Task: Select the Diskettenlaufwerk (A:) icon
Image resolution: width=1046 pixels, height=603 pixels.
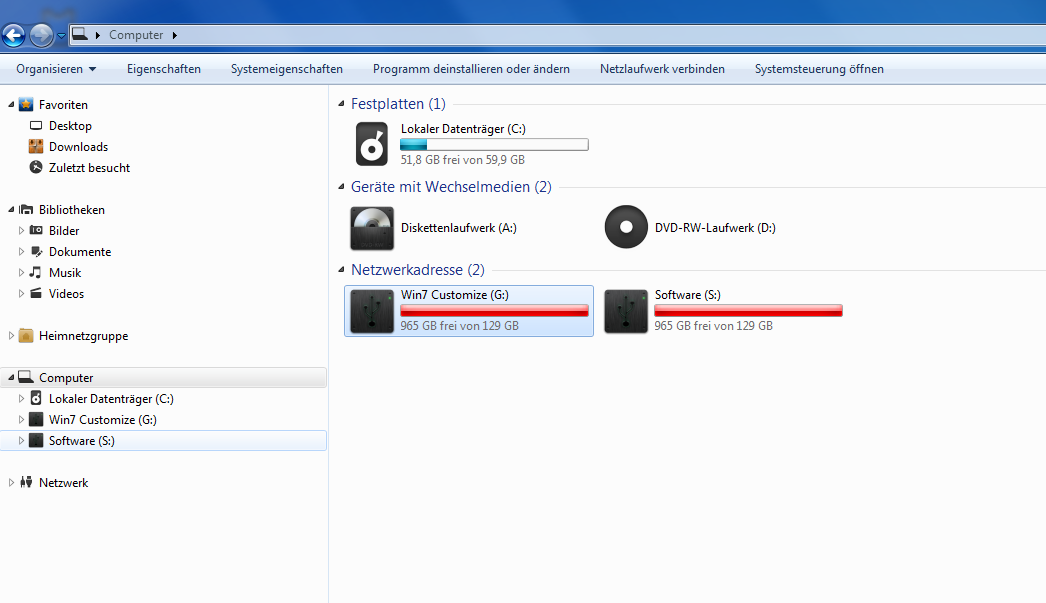Action: [x=372, y=228]
